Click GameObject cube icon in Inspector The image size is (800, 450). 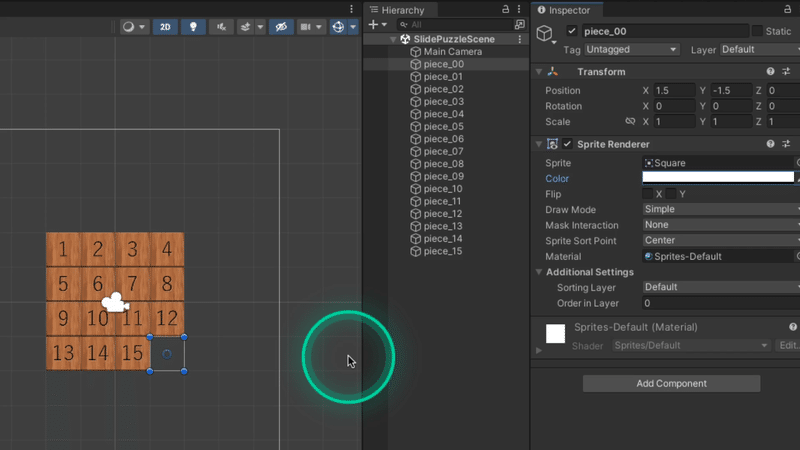pos(544,33)
